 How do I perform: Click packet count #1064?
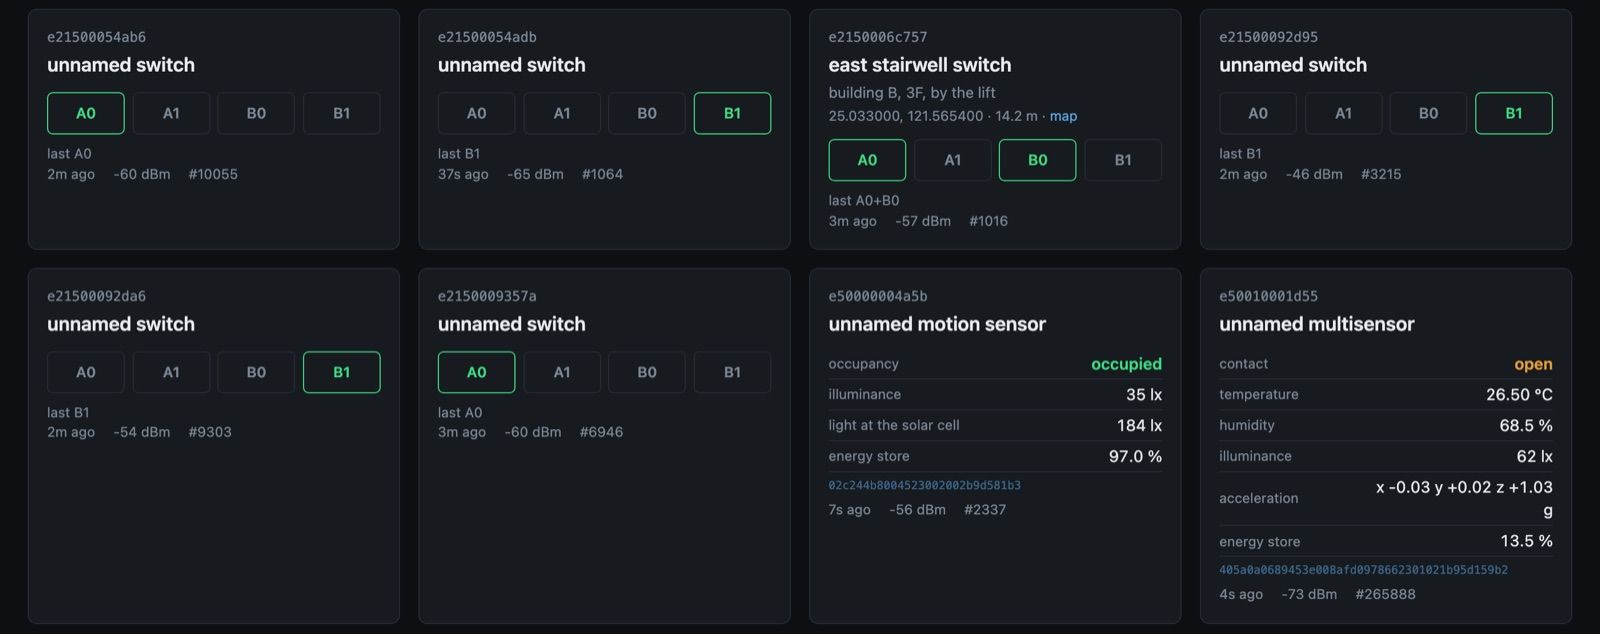[602, 174]
